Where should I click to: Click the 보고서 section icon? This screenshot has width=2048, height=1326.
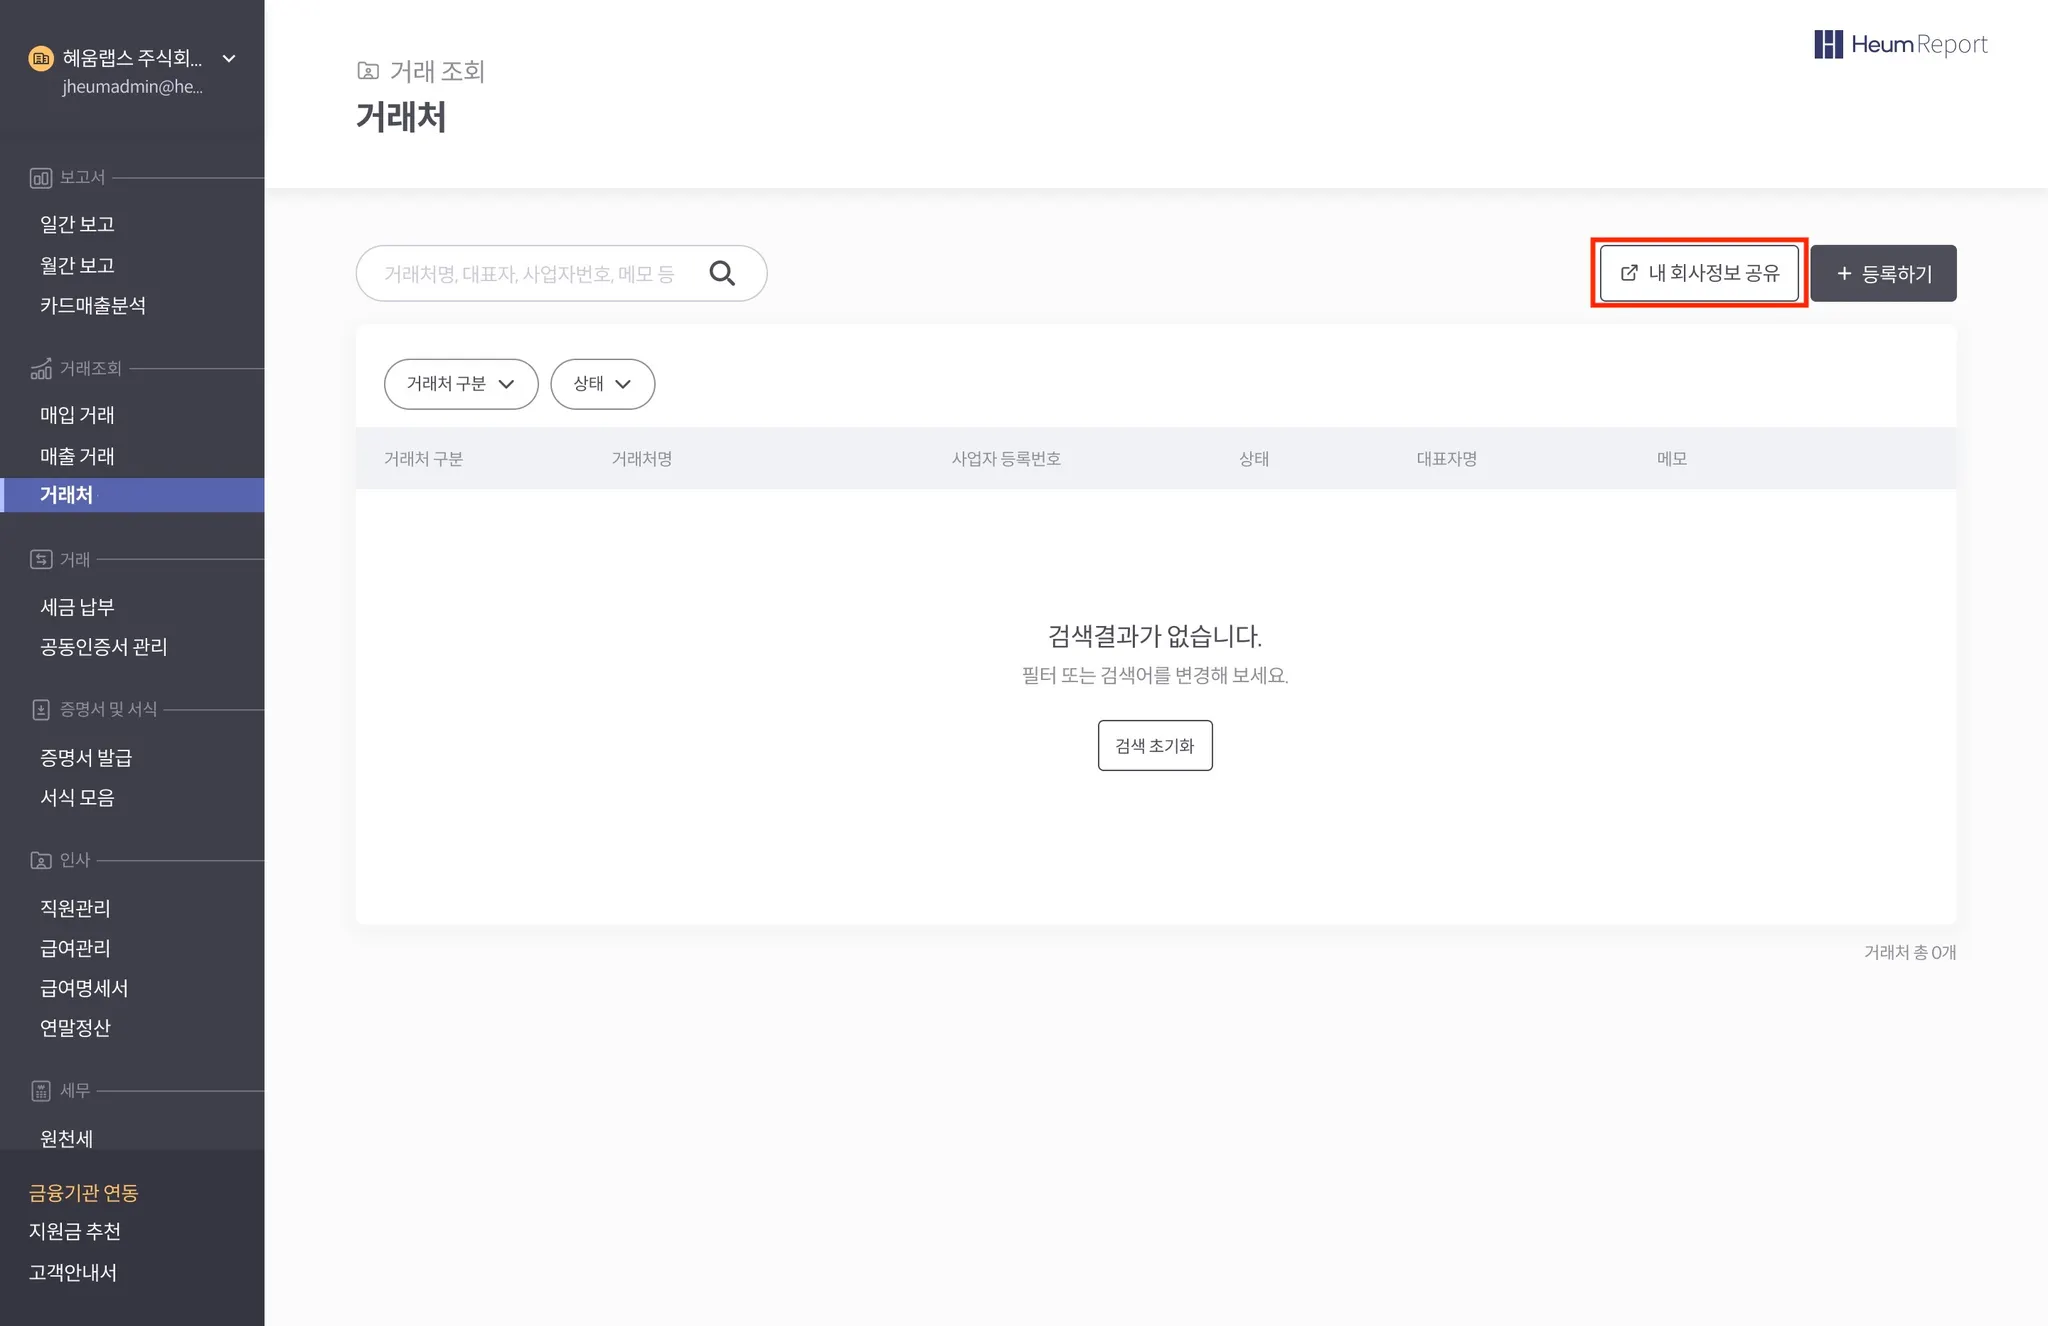pyautogui.click(x=41, y=178)
